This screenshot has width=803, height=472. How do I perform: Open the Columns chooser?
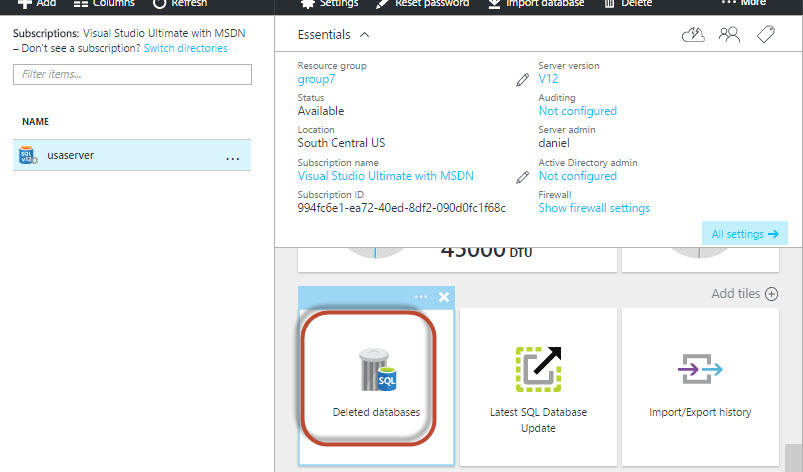point(104,4)
